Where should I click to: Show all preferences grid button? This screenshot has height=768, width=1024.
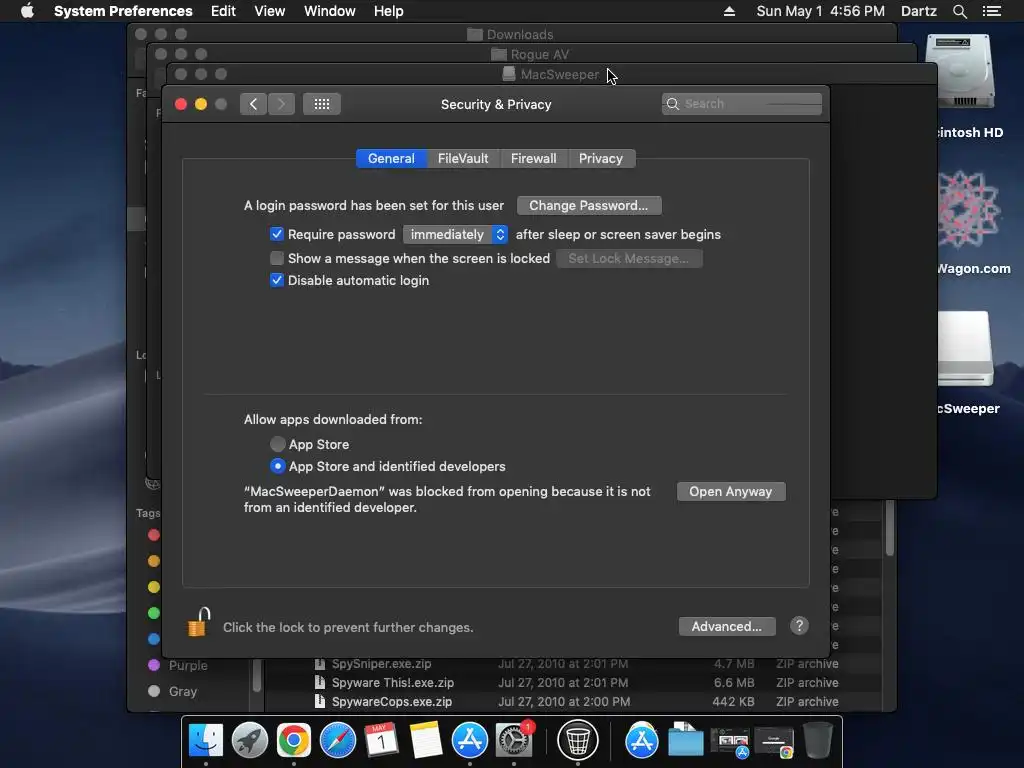coord(322,104)
